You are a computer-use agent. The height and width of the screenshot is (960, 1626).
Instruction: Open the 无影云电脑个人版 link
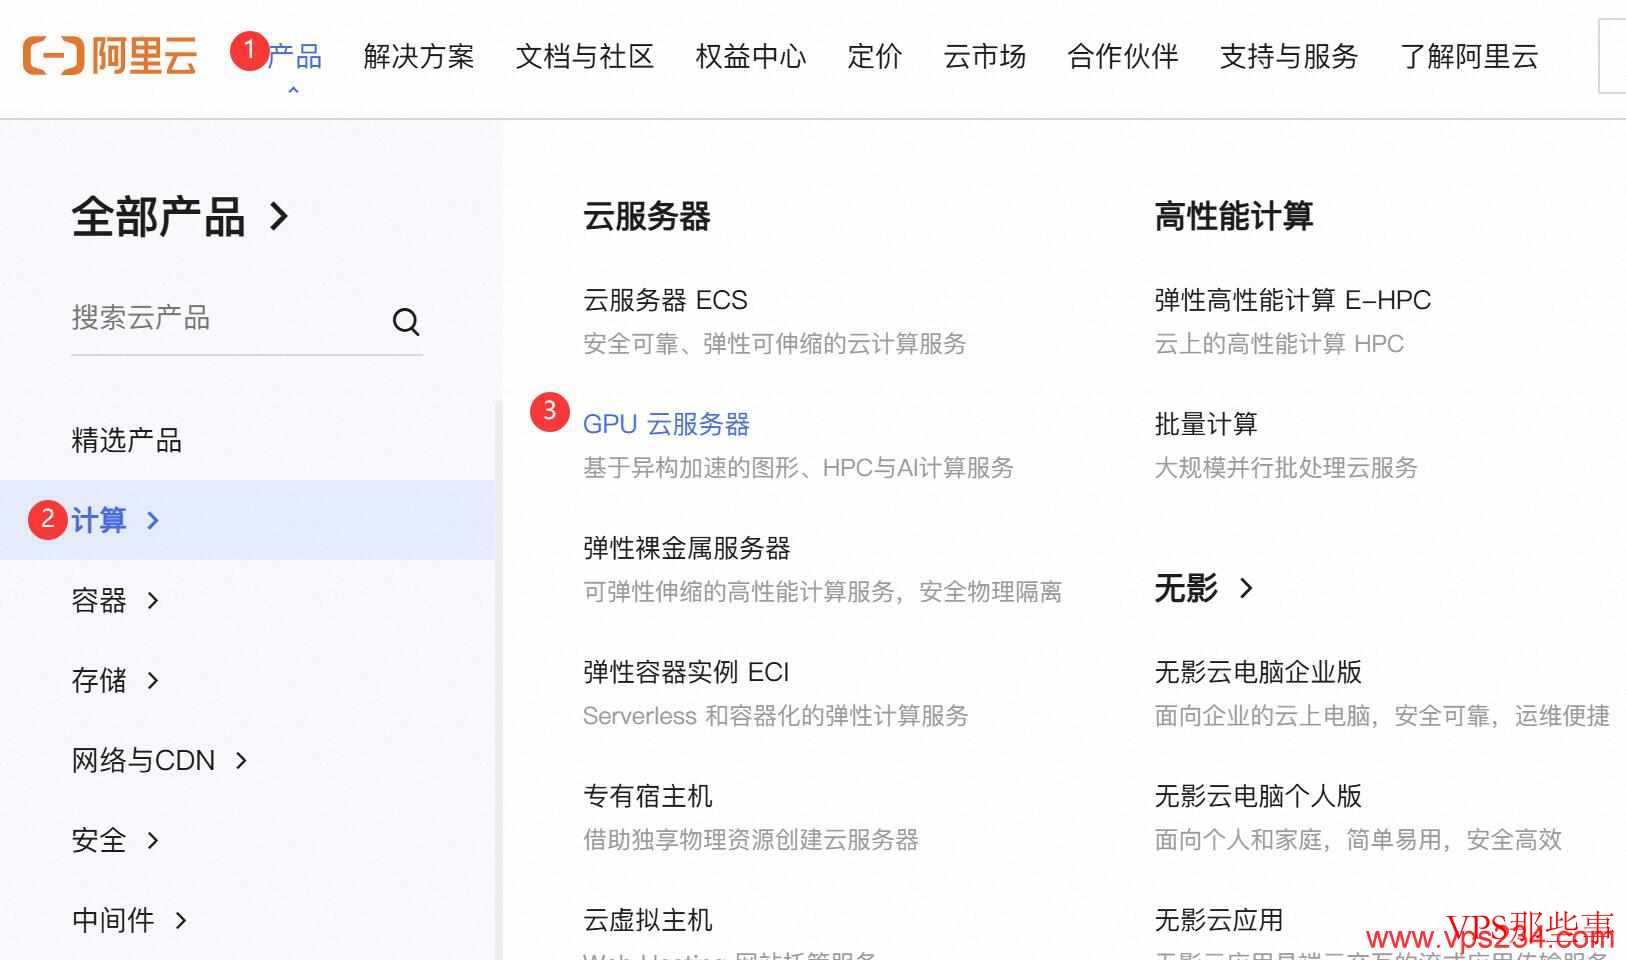1258,796
